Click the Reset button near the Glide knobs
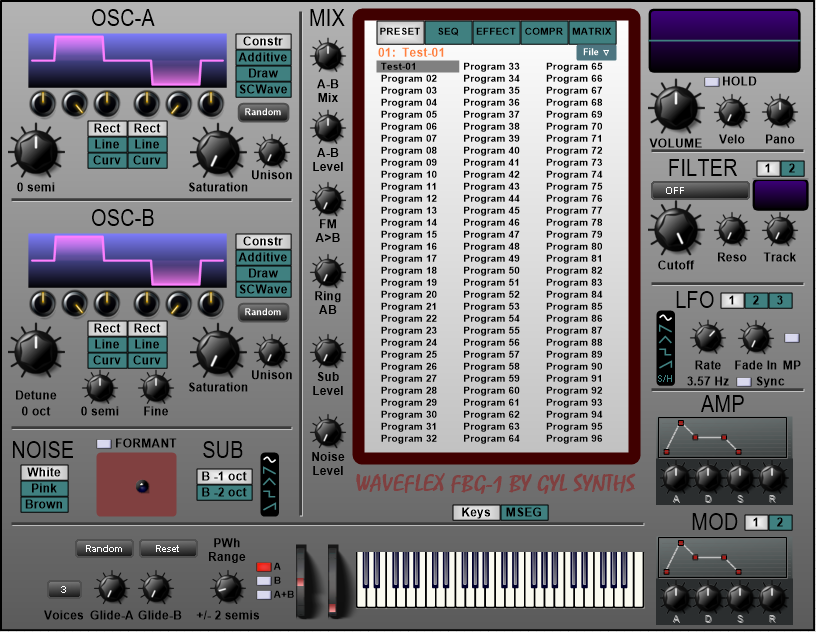816x632 pixels. coord(167,548)
